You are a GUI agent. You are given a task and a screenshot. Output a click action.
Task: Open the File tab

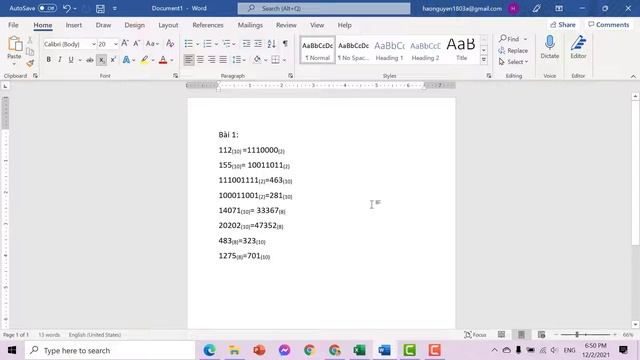coord(13,25)
